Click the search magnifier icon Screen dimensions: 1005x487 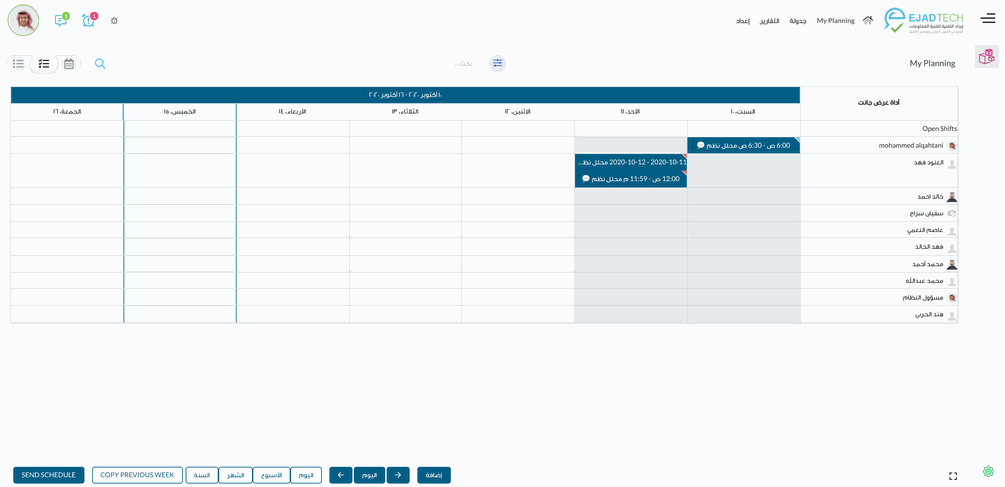(x=100, y=64)
